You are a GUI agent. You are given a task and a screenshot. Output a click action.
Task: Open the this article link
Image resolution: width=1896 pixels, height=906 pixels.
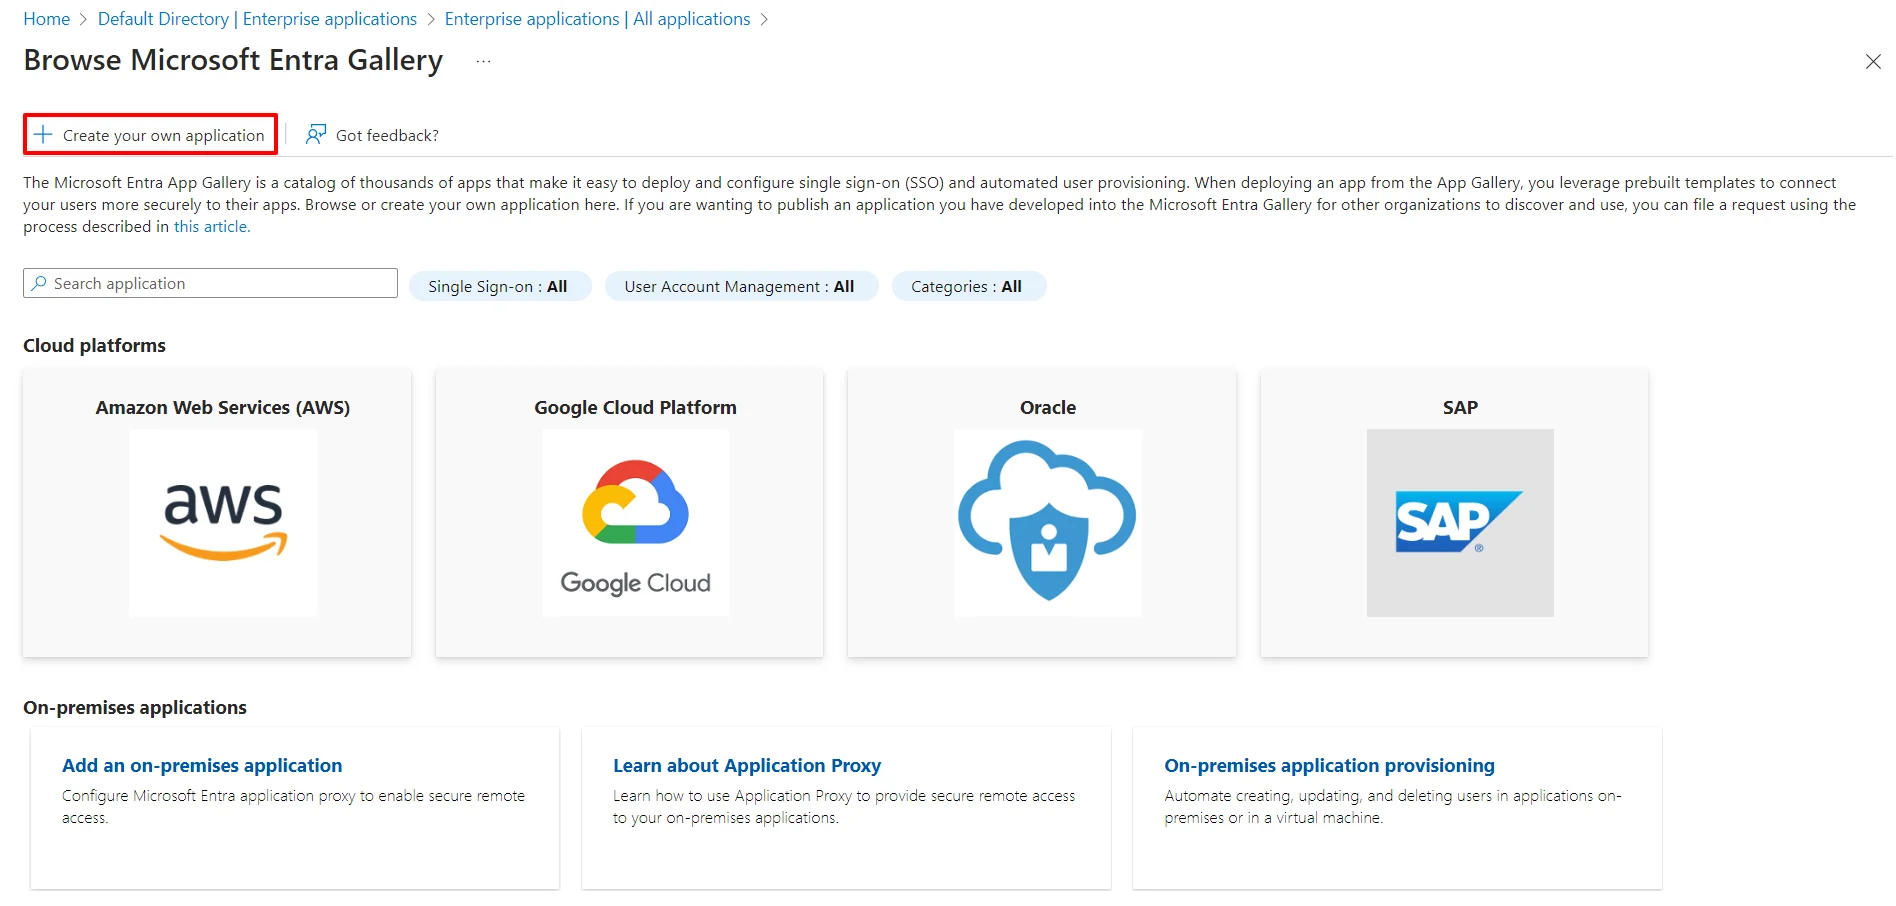click(211, 226)
